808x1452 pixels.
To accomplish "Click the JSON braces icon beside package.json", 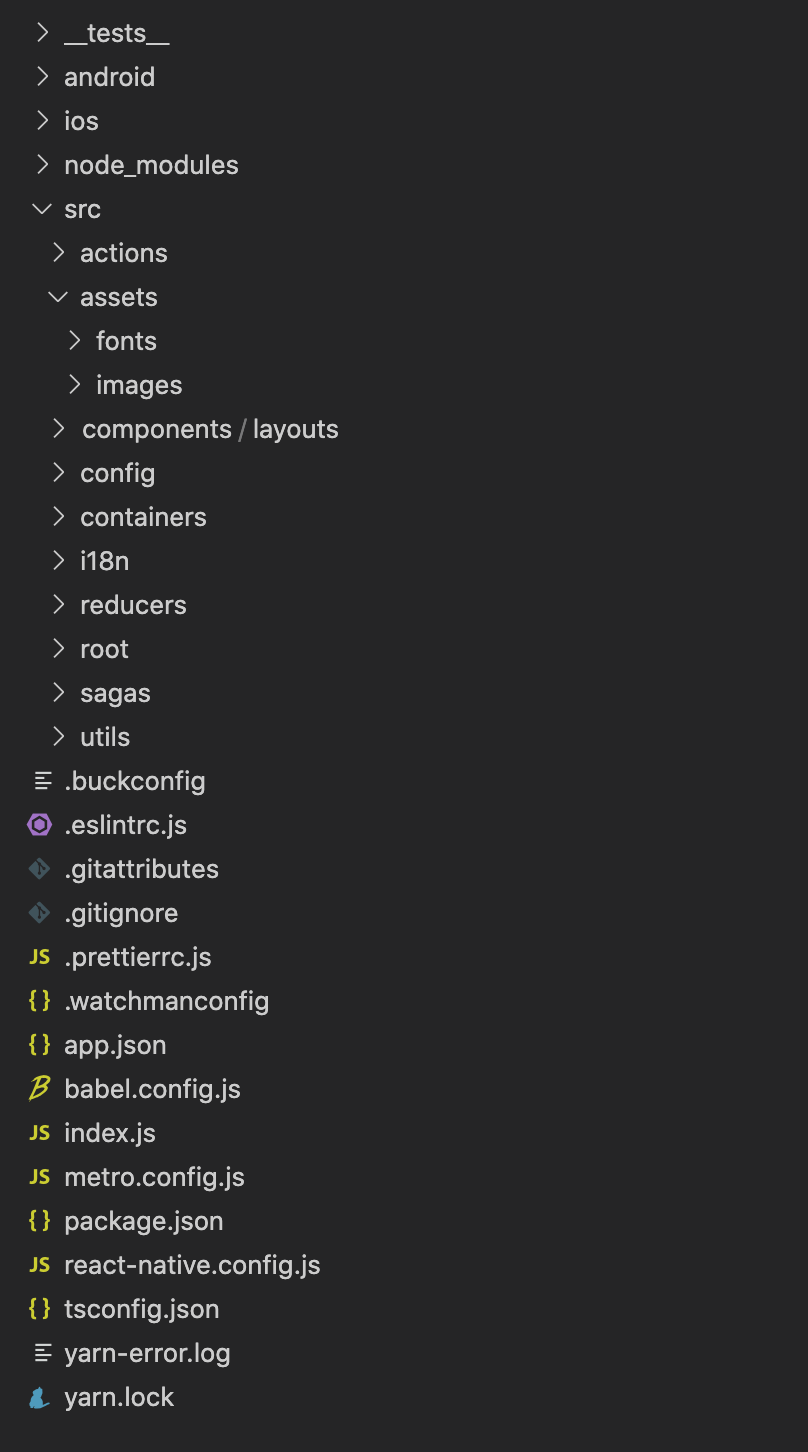I will [40, 1221].
